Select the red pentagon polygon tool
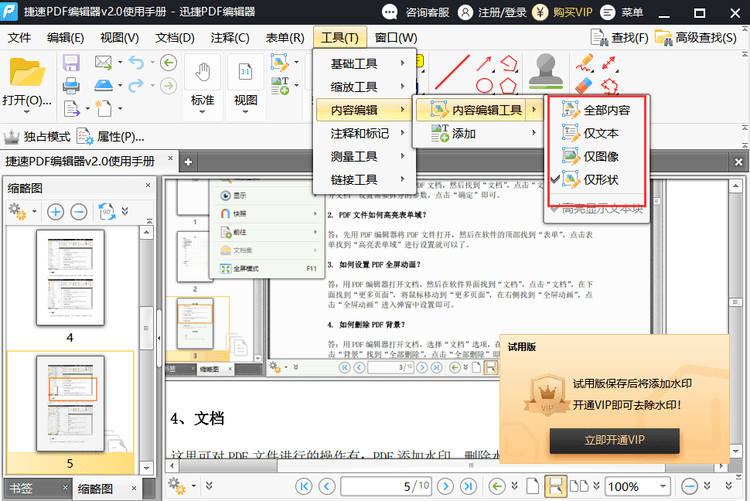750x501 pixels. [508, 86]
